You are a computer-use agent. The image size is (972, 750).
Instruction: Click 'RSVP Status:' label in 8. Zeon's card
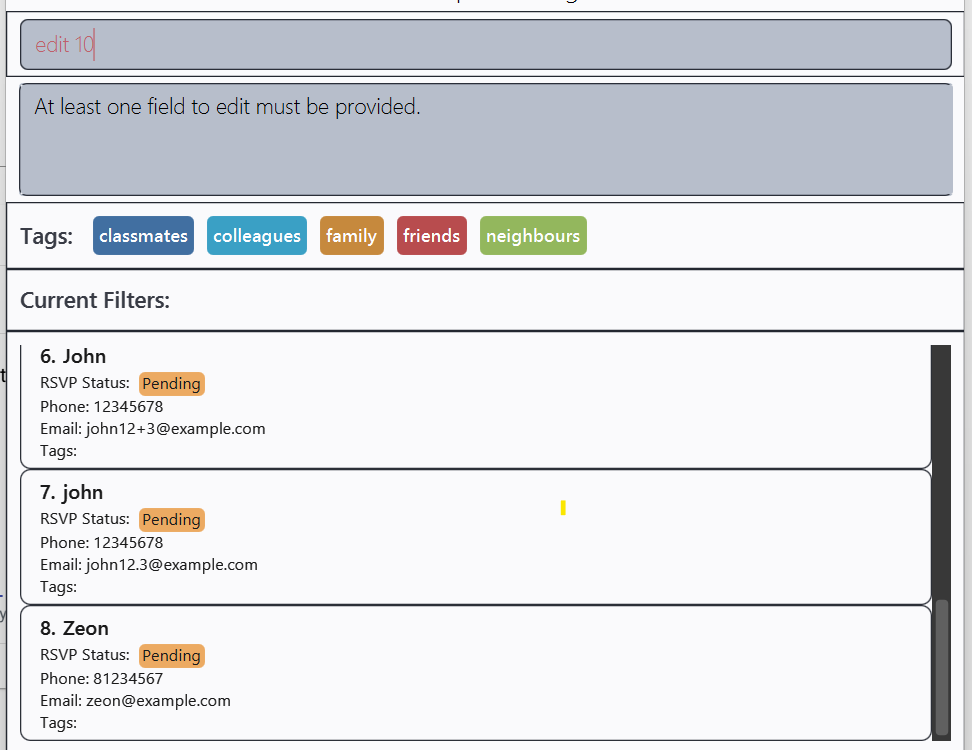click(85, 655)
